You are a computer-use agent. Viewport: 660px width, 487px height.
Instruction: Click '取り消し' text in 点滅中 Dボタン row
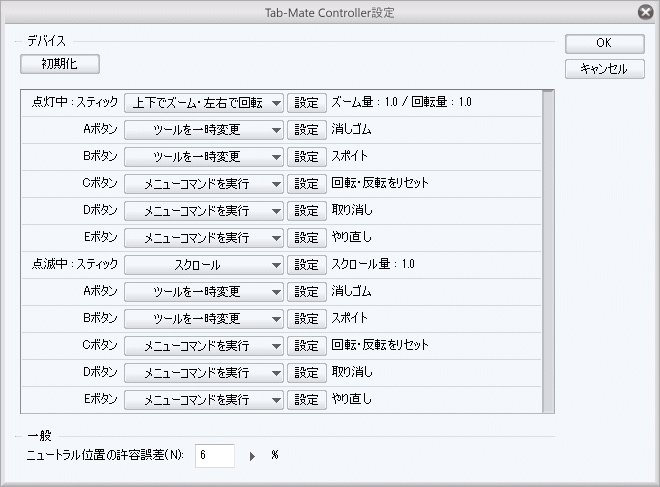pyautogui.click(x=352, y=372)
